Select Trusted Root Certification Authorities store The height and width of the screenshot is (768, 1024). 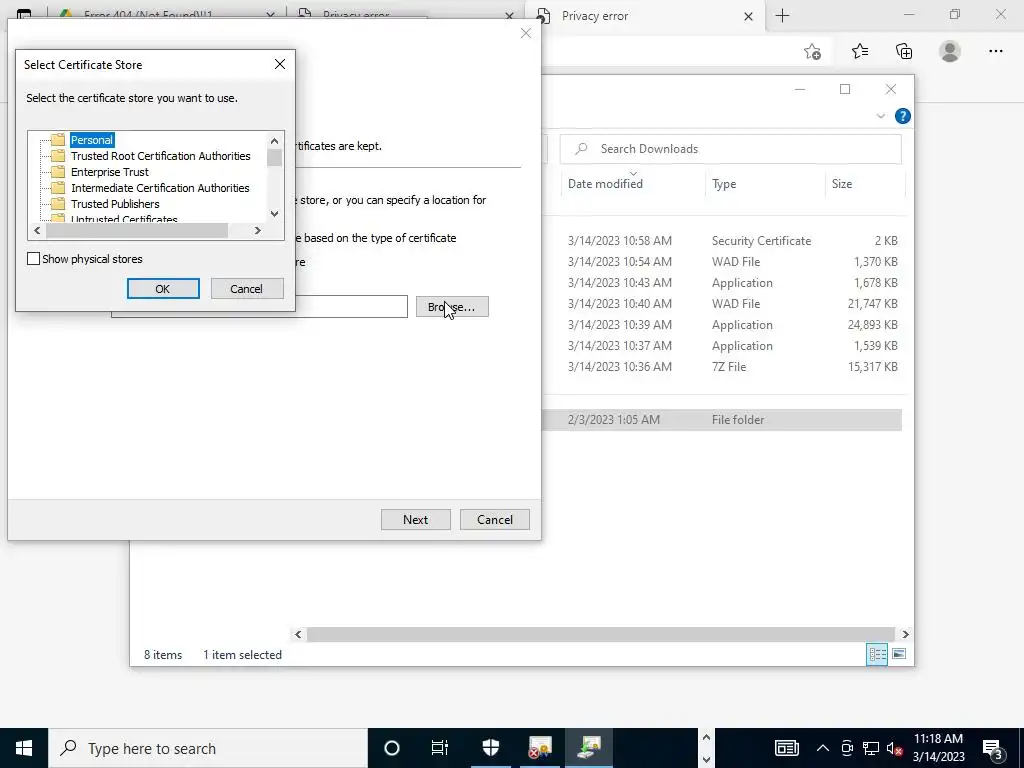161,156
